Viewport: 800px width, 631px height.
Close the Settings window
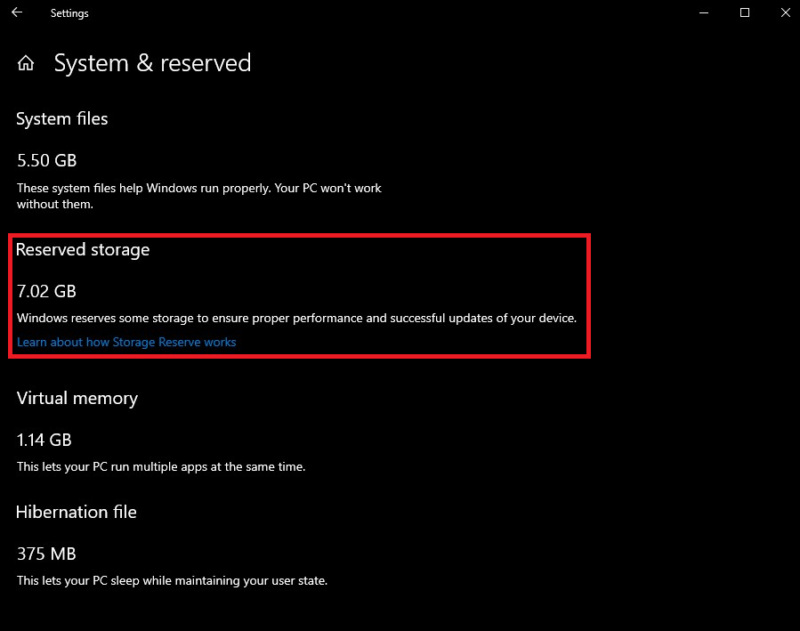click(785, 13)
